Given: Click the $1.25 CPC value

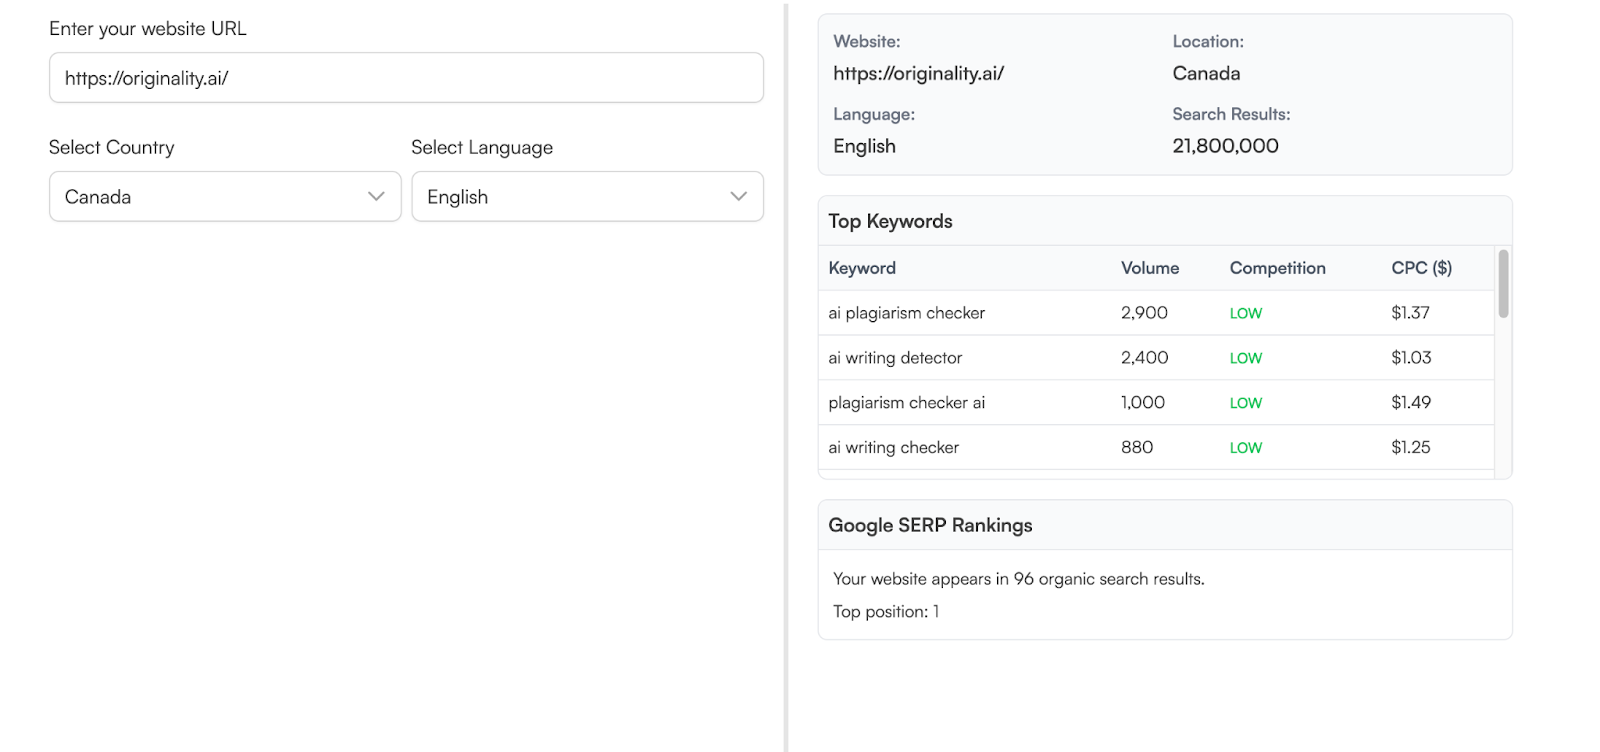Looking at the screenshot, I should [x=1410, y=448].
